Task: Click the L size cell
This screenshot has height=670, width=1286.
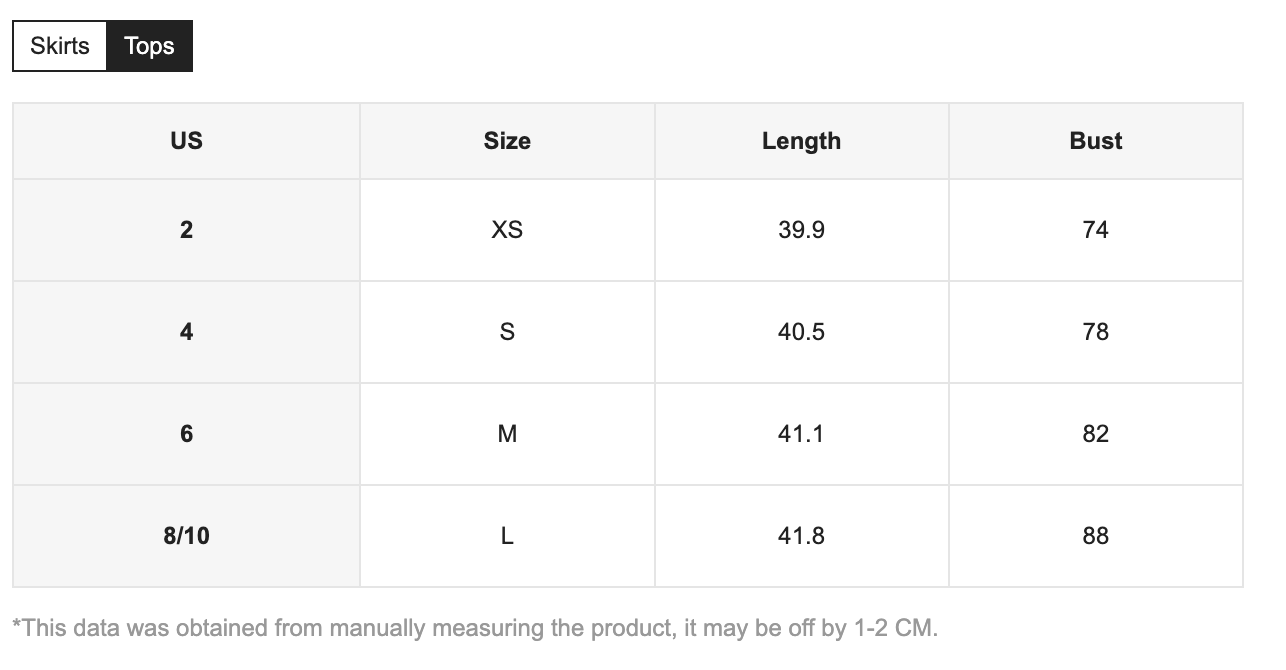Action: (x=507, y=536)
